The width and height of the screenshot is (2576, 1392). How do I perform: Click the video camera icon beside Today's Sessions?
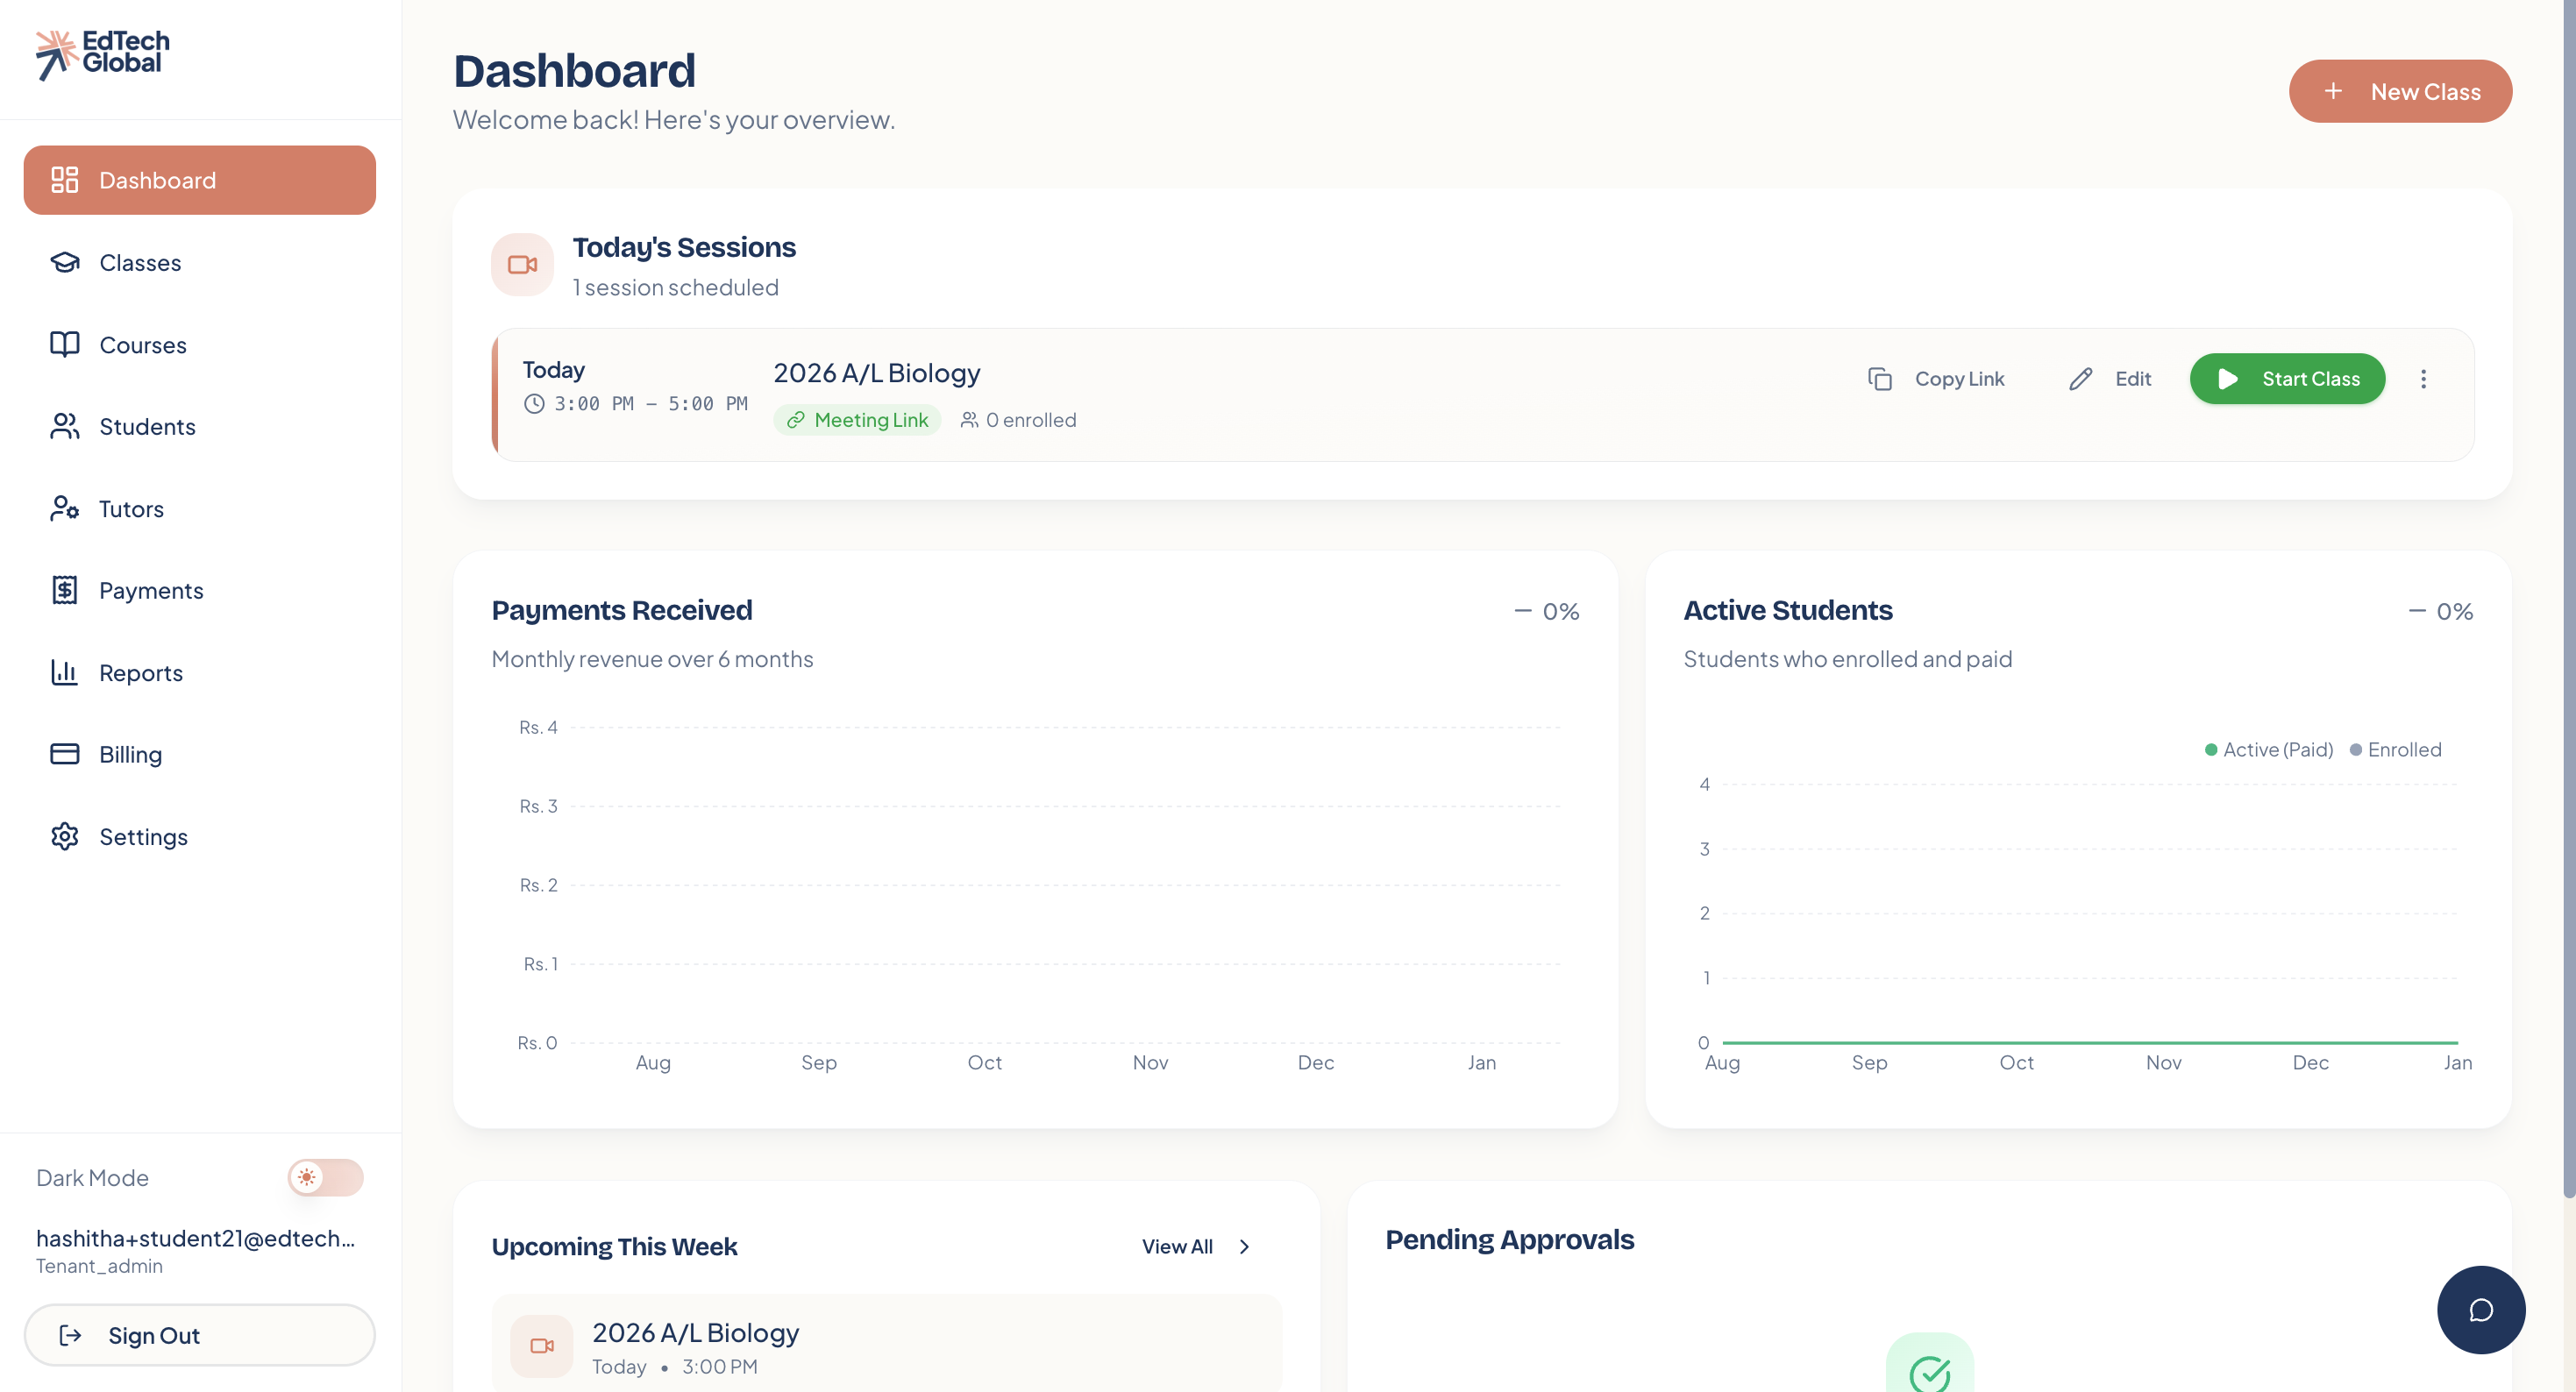click(522, 265)
